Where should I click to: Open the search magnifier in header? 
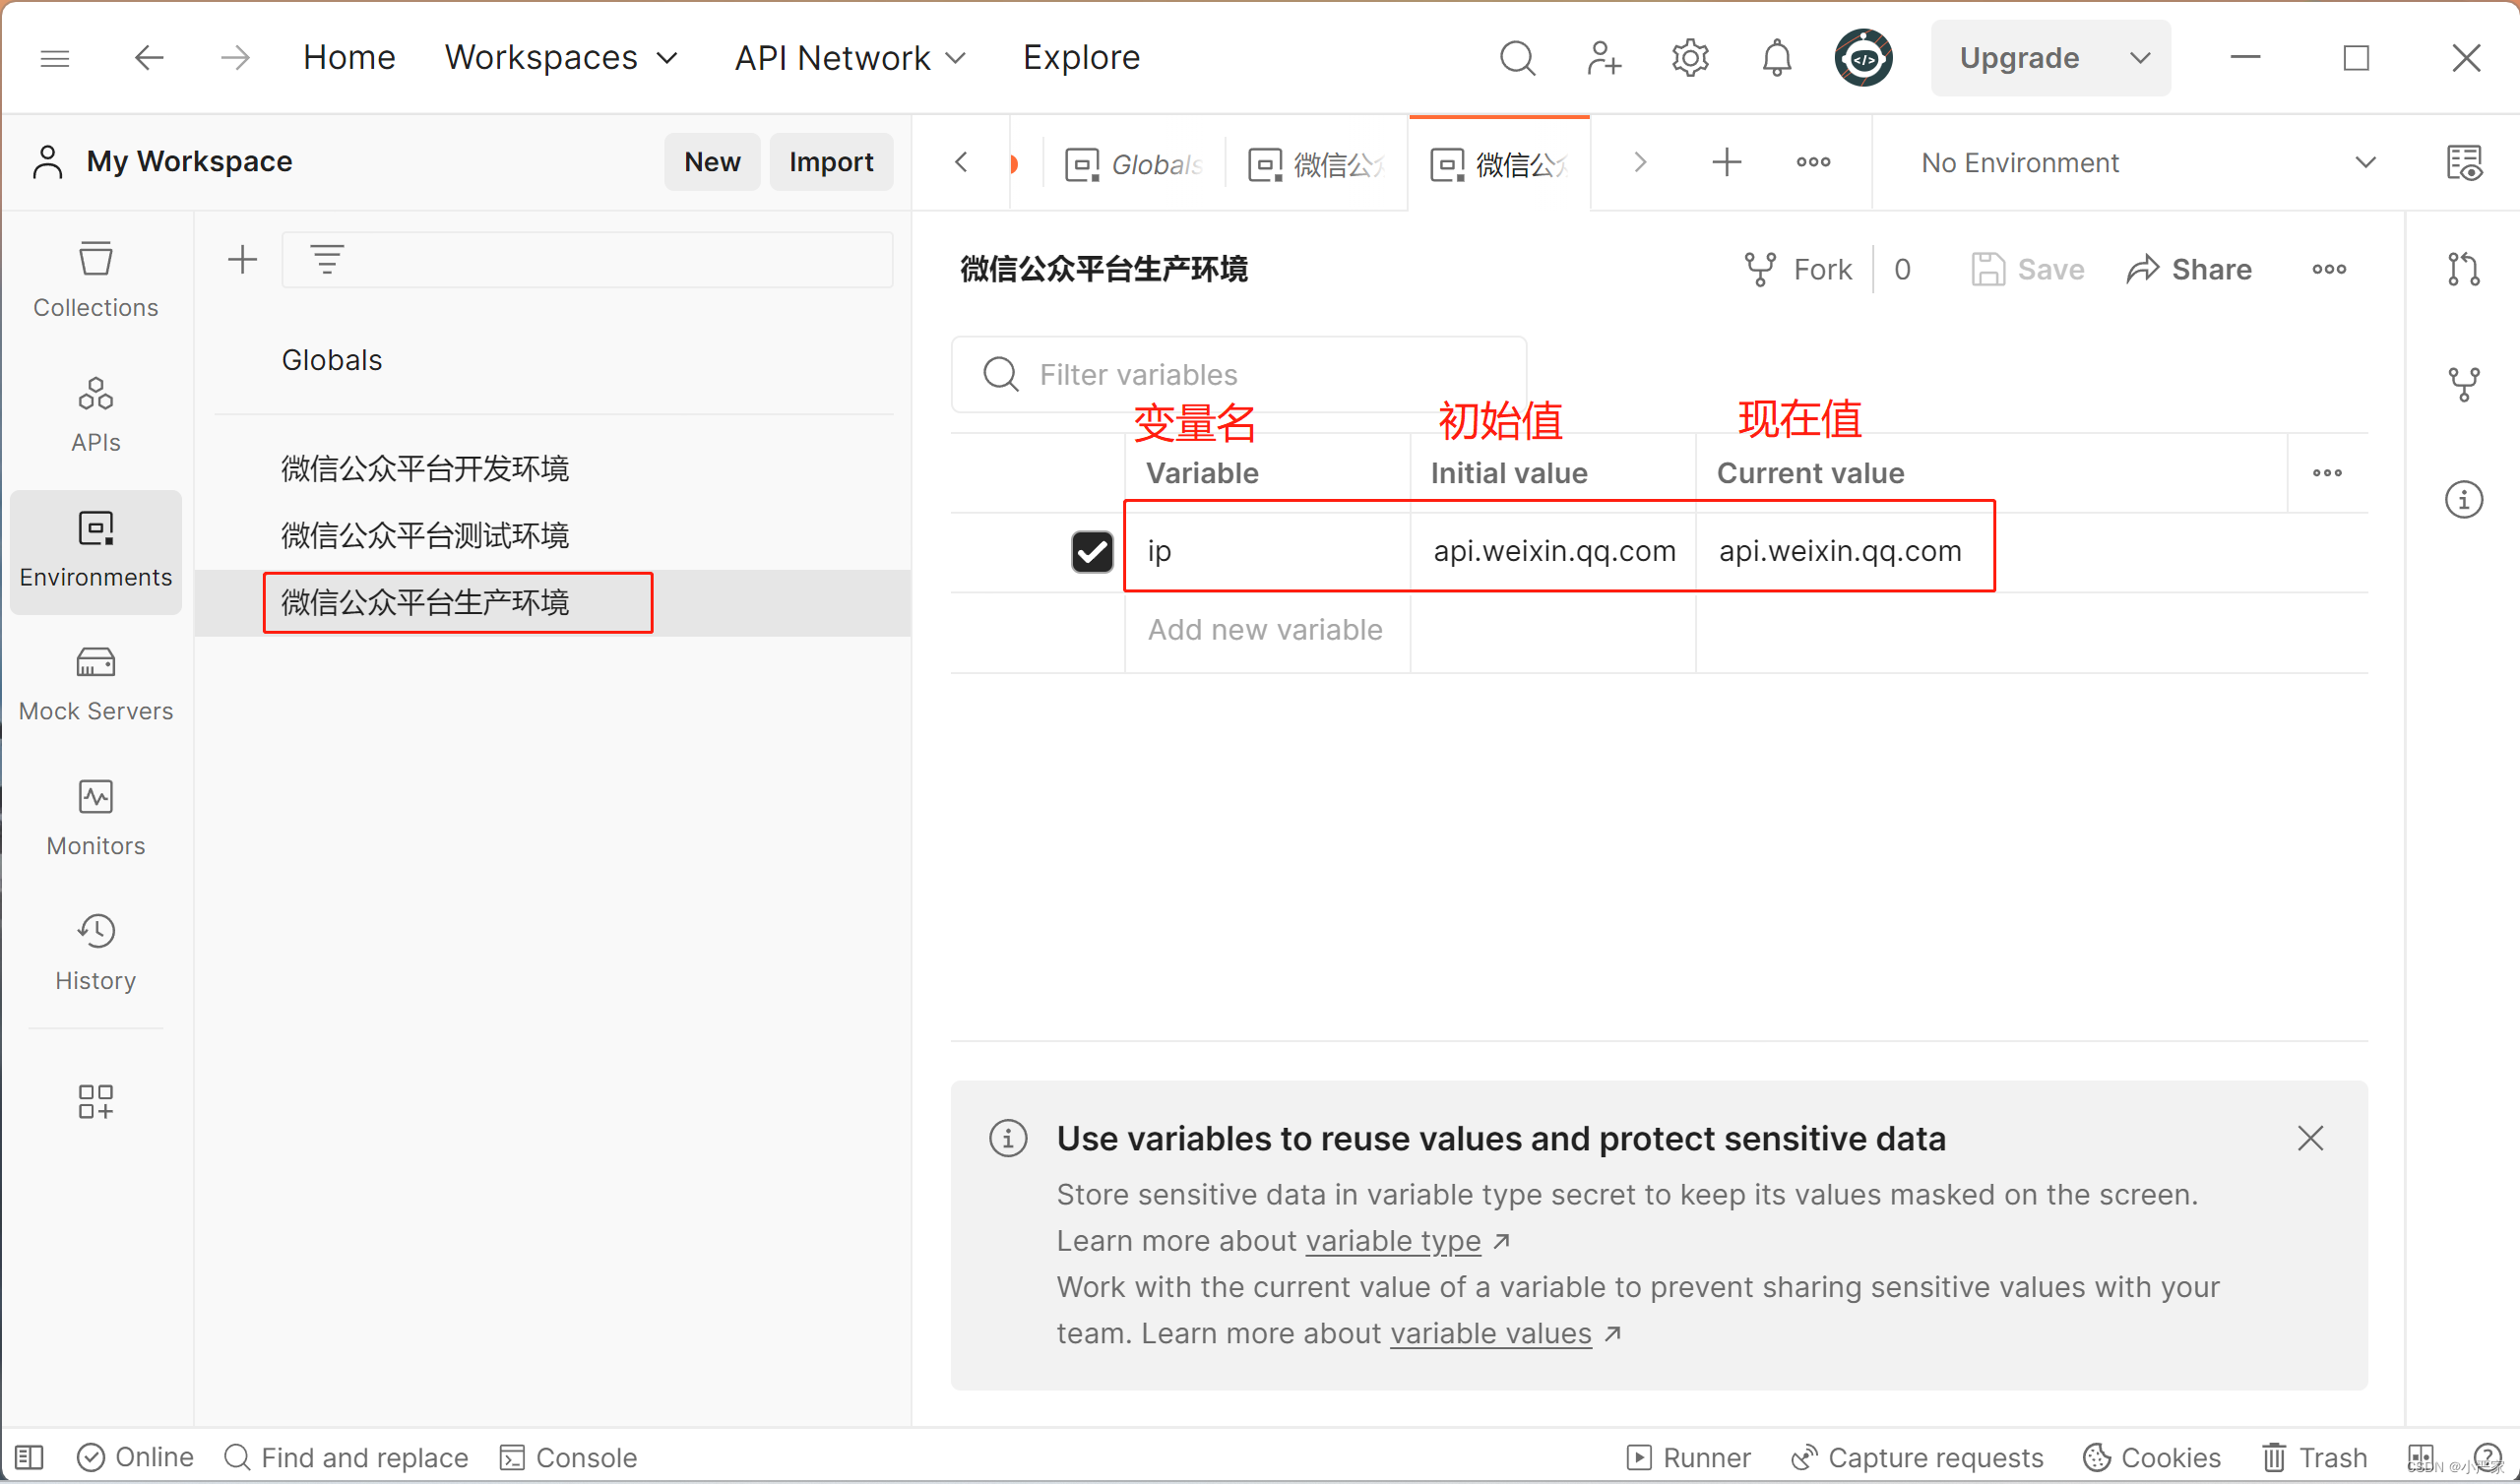1516,58
